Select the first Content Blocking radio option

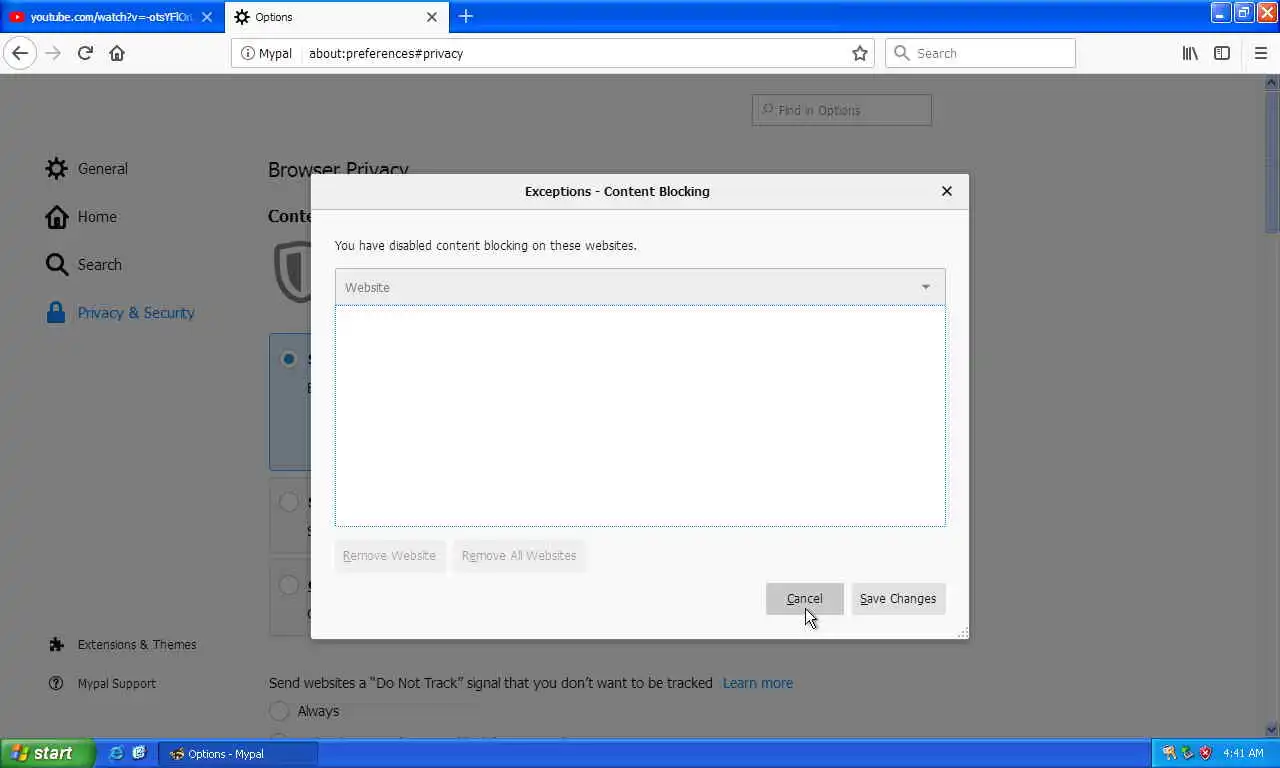click(x=289, y=359)
